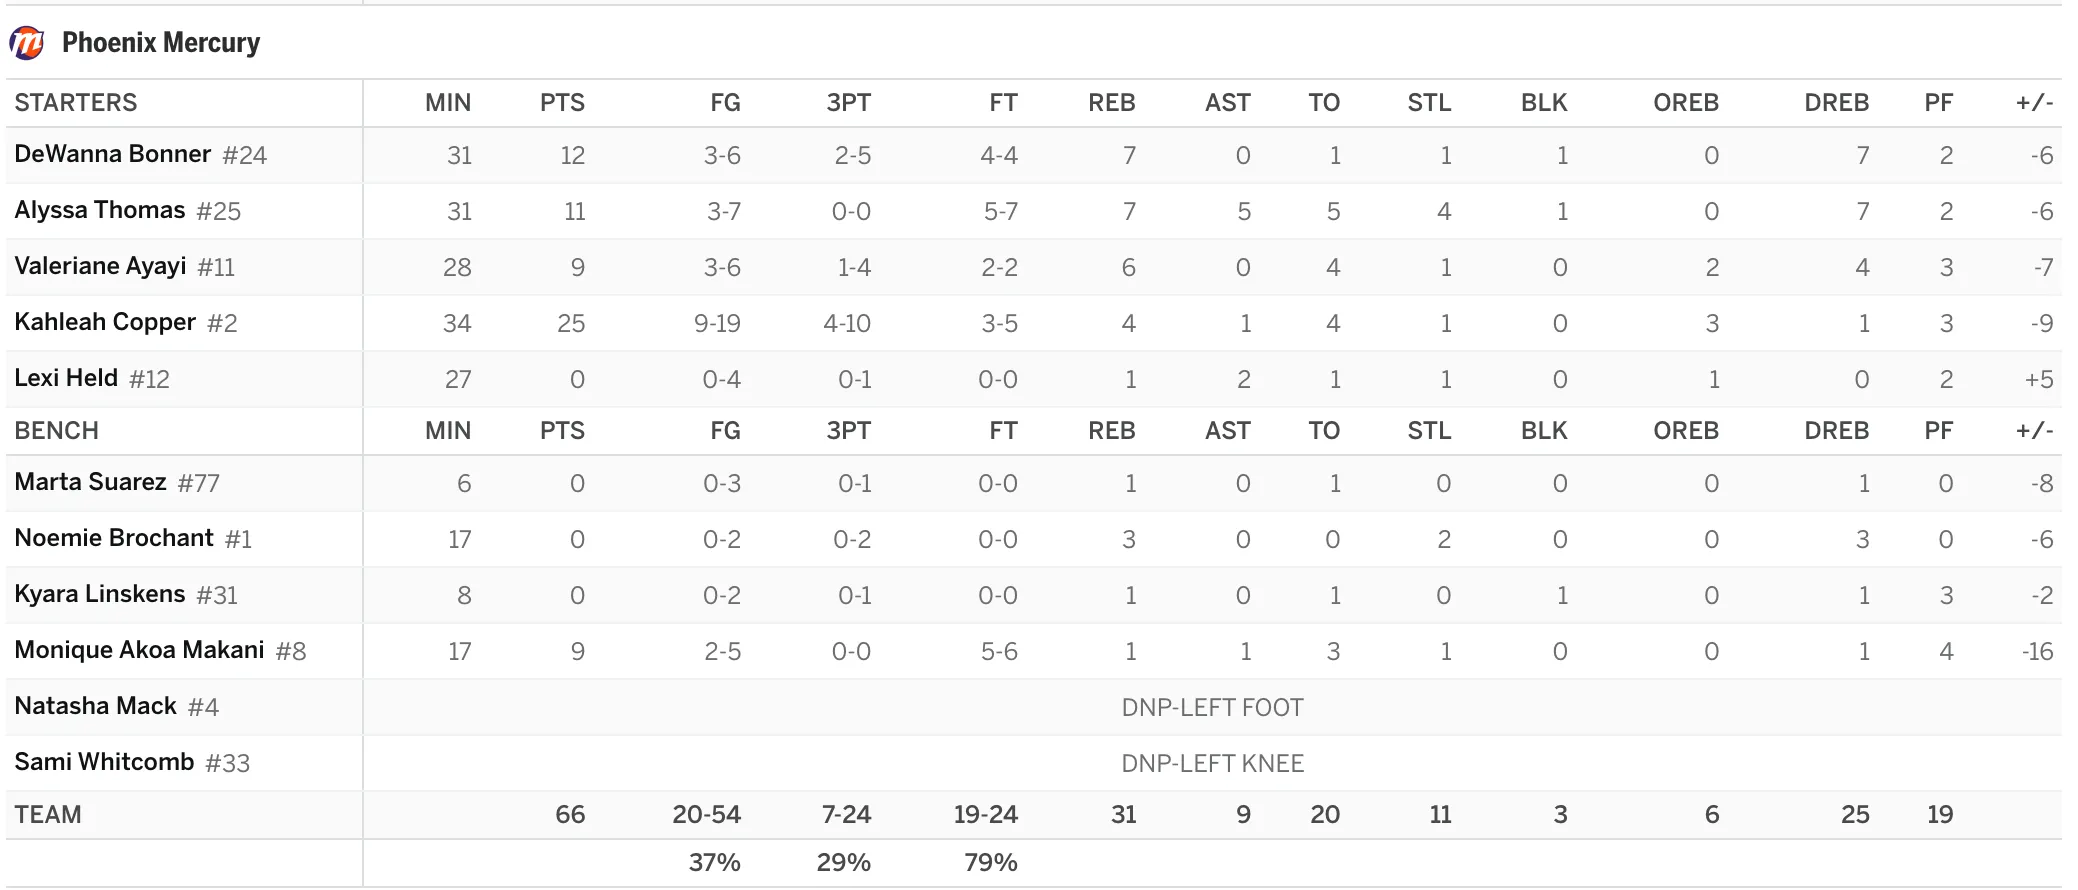This screenshot has width=2078, height=890.
Task: Open Marta Suarez's profile
Action: [90, 482]
